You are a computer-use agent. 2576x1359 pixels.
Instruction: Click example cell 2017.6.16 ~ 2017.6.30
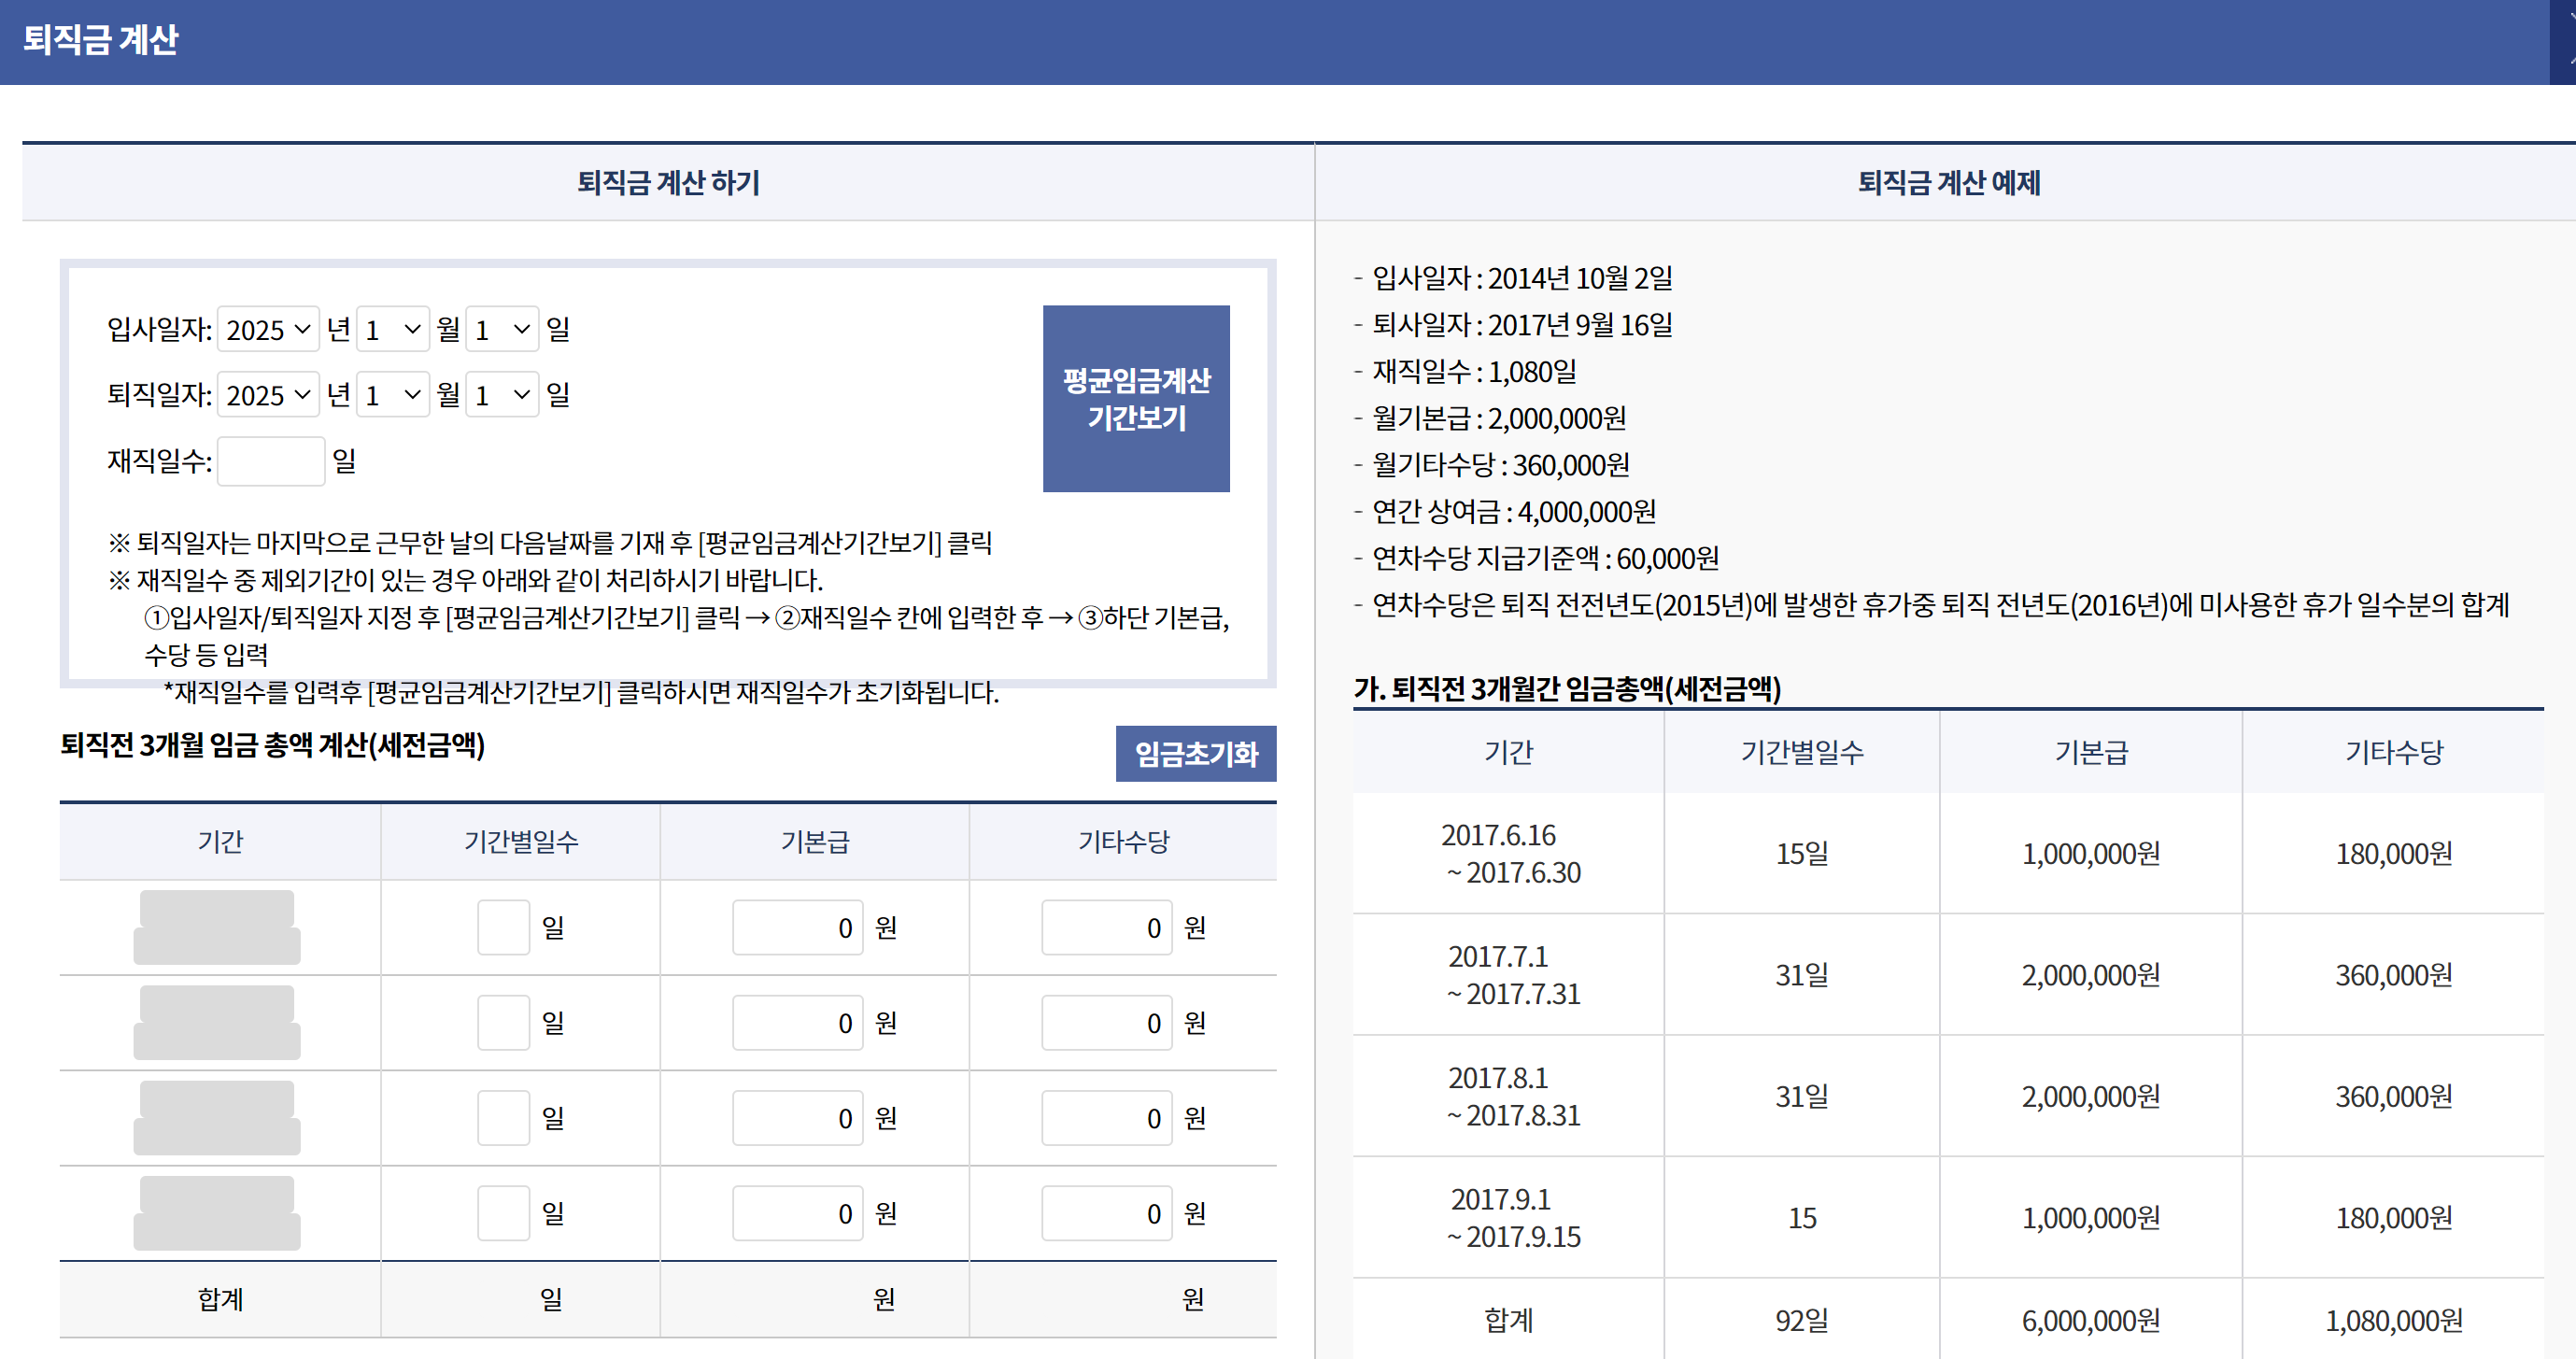1508,853
